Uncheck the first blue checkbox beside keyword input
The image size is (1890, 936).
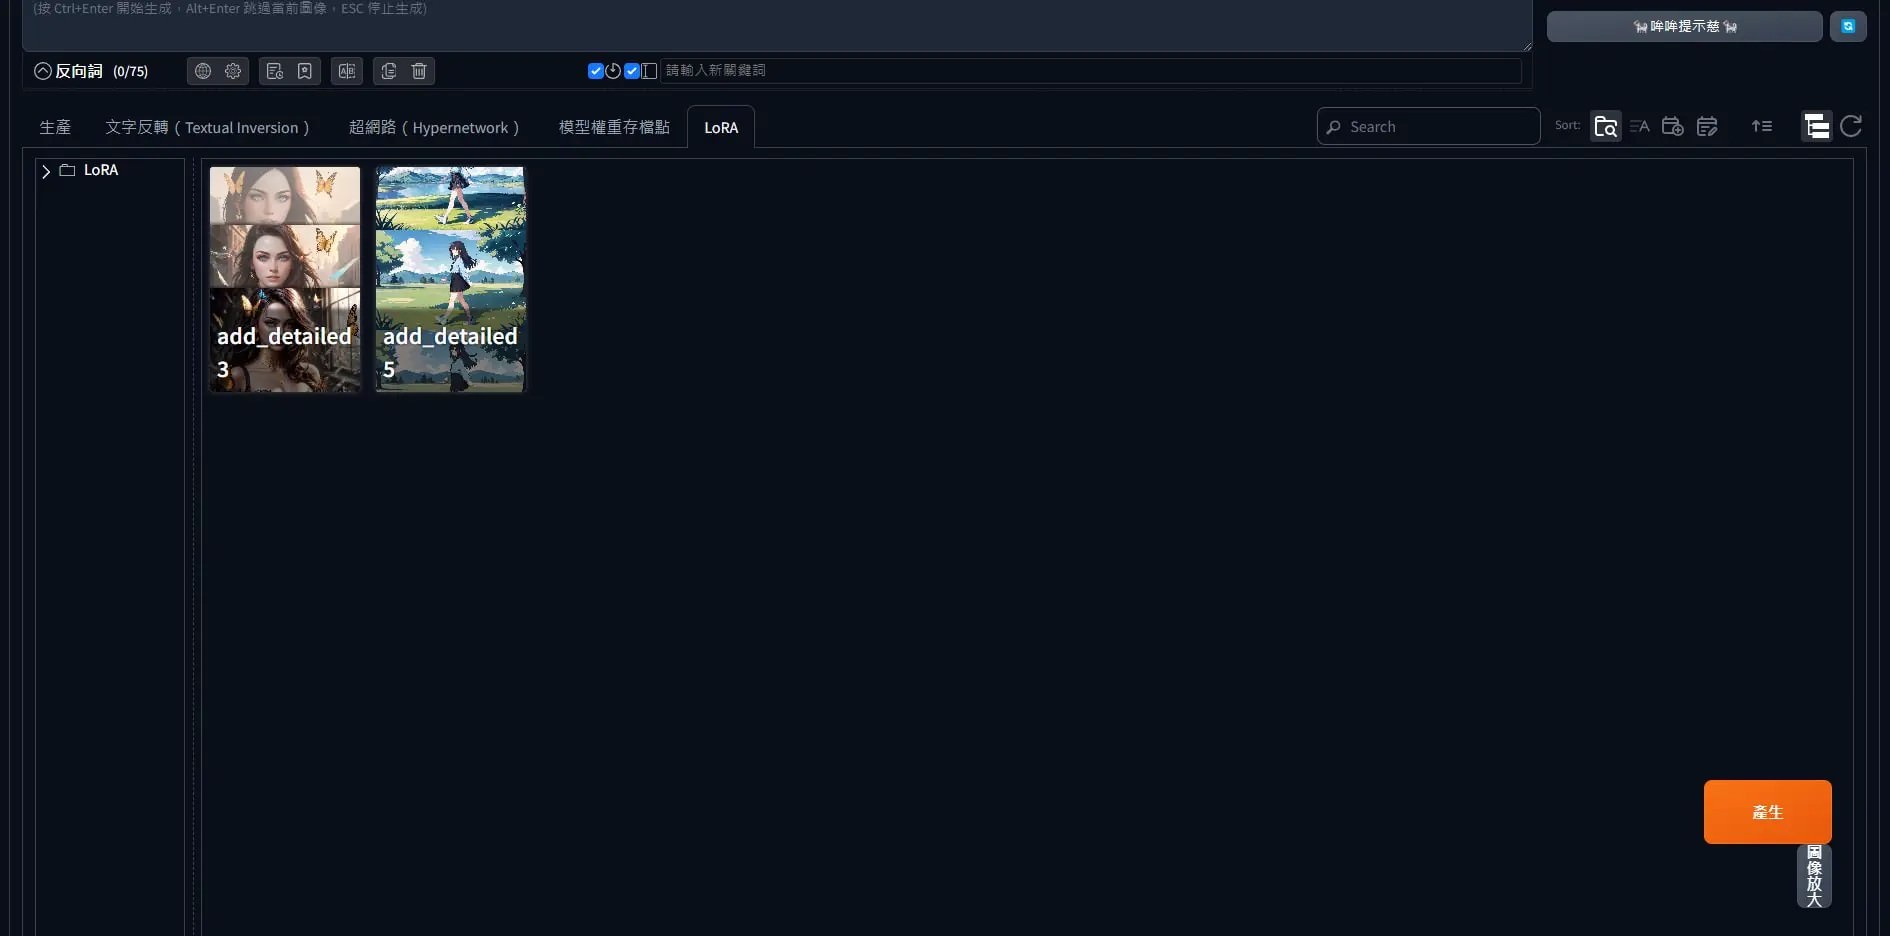coord(595,71)
